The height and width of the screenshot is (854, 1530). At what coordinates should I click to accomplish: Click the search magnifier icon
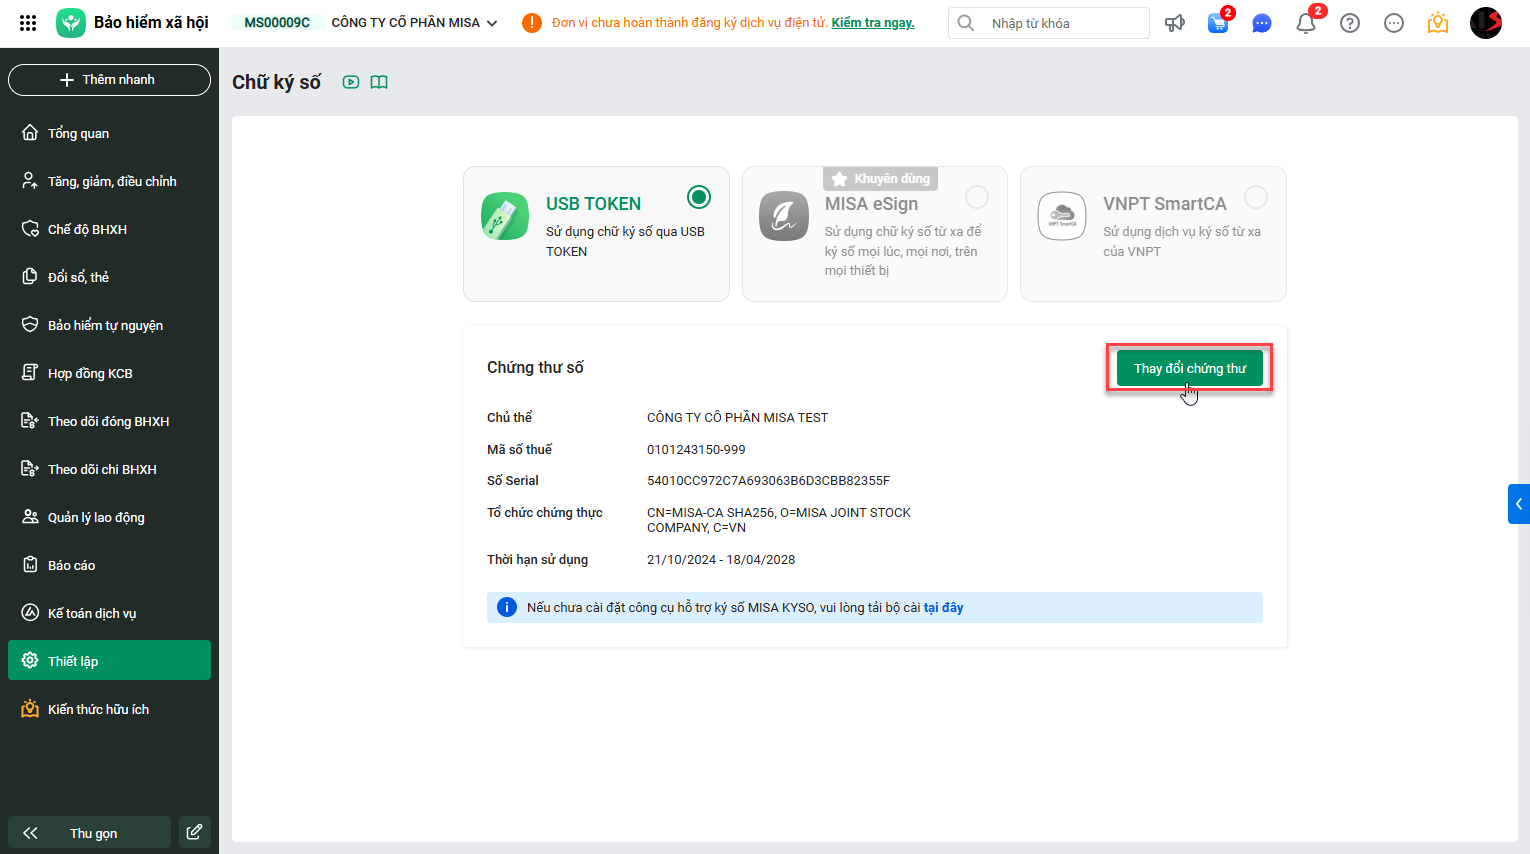click(x=966, y=23)
